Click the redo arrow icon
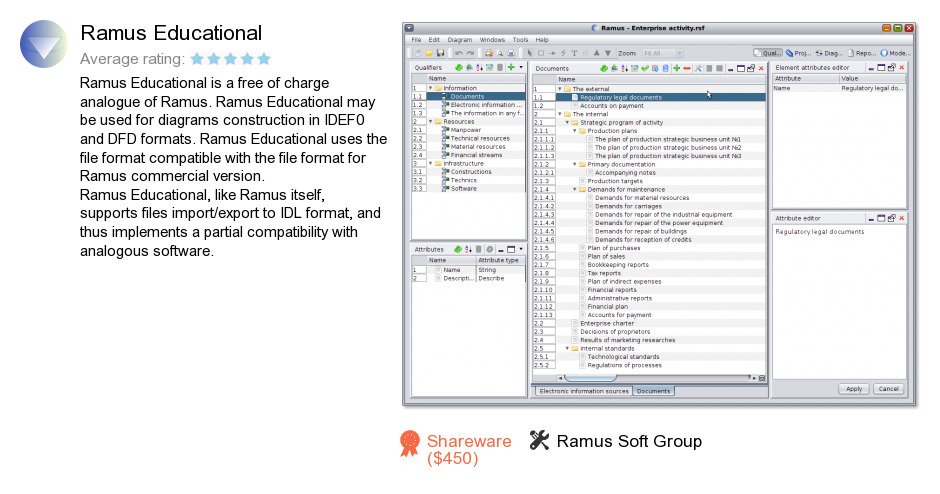 471,53
